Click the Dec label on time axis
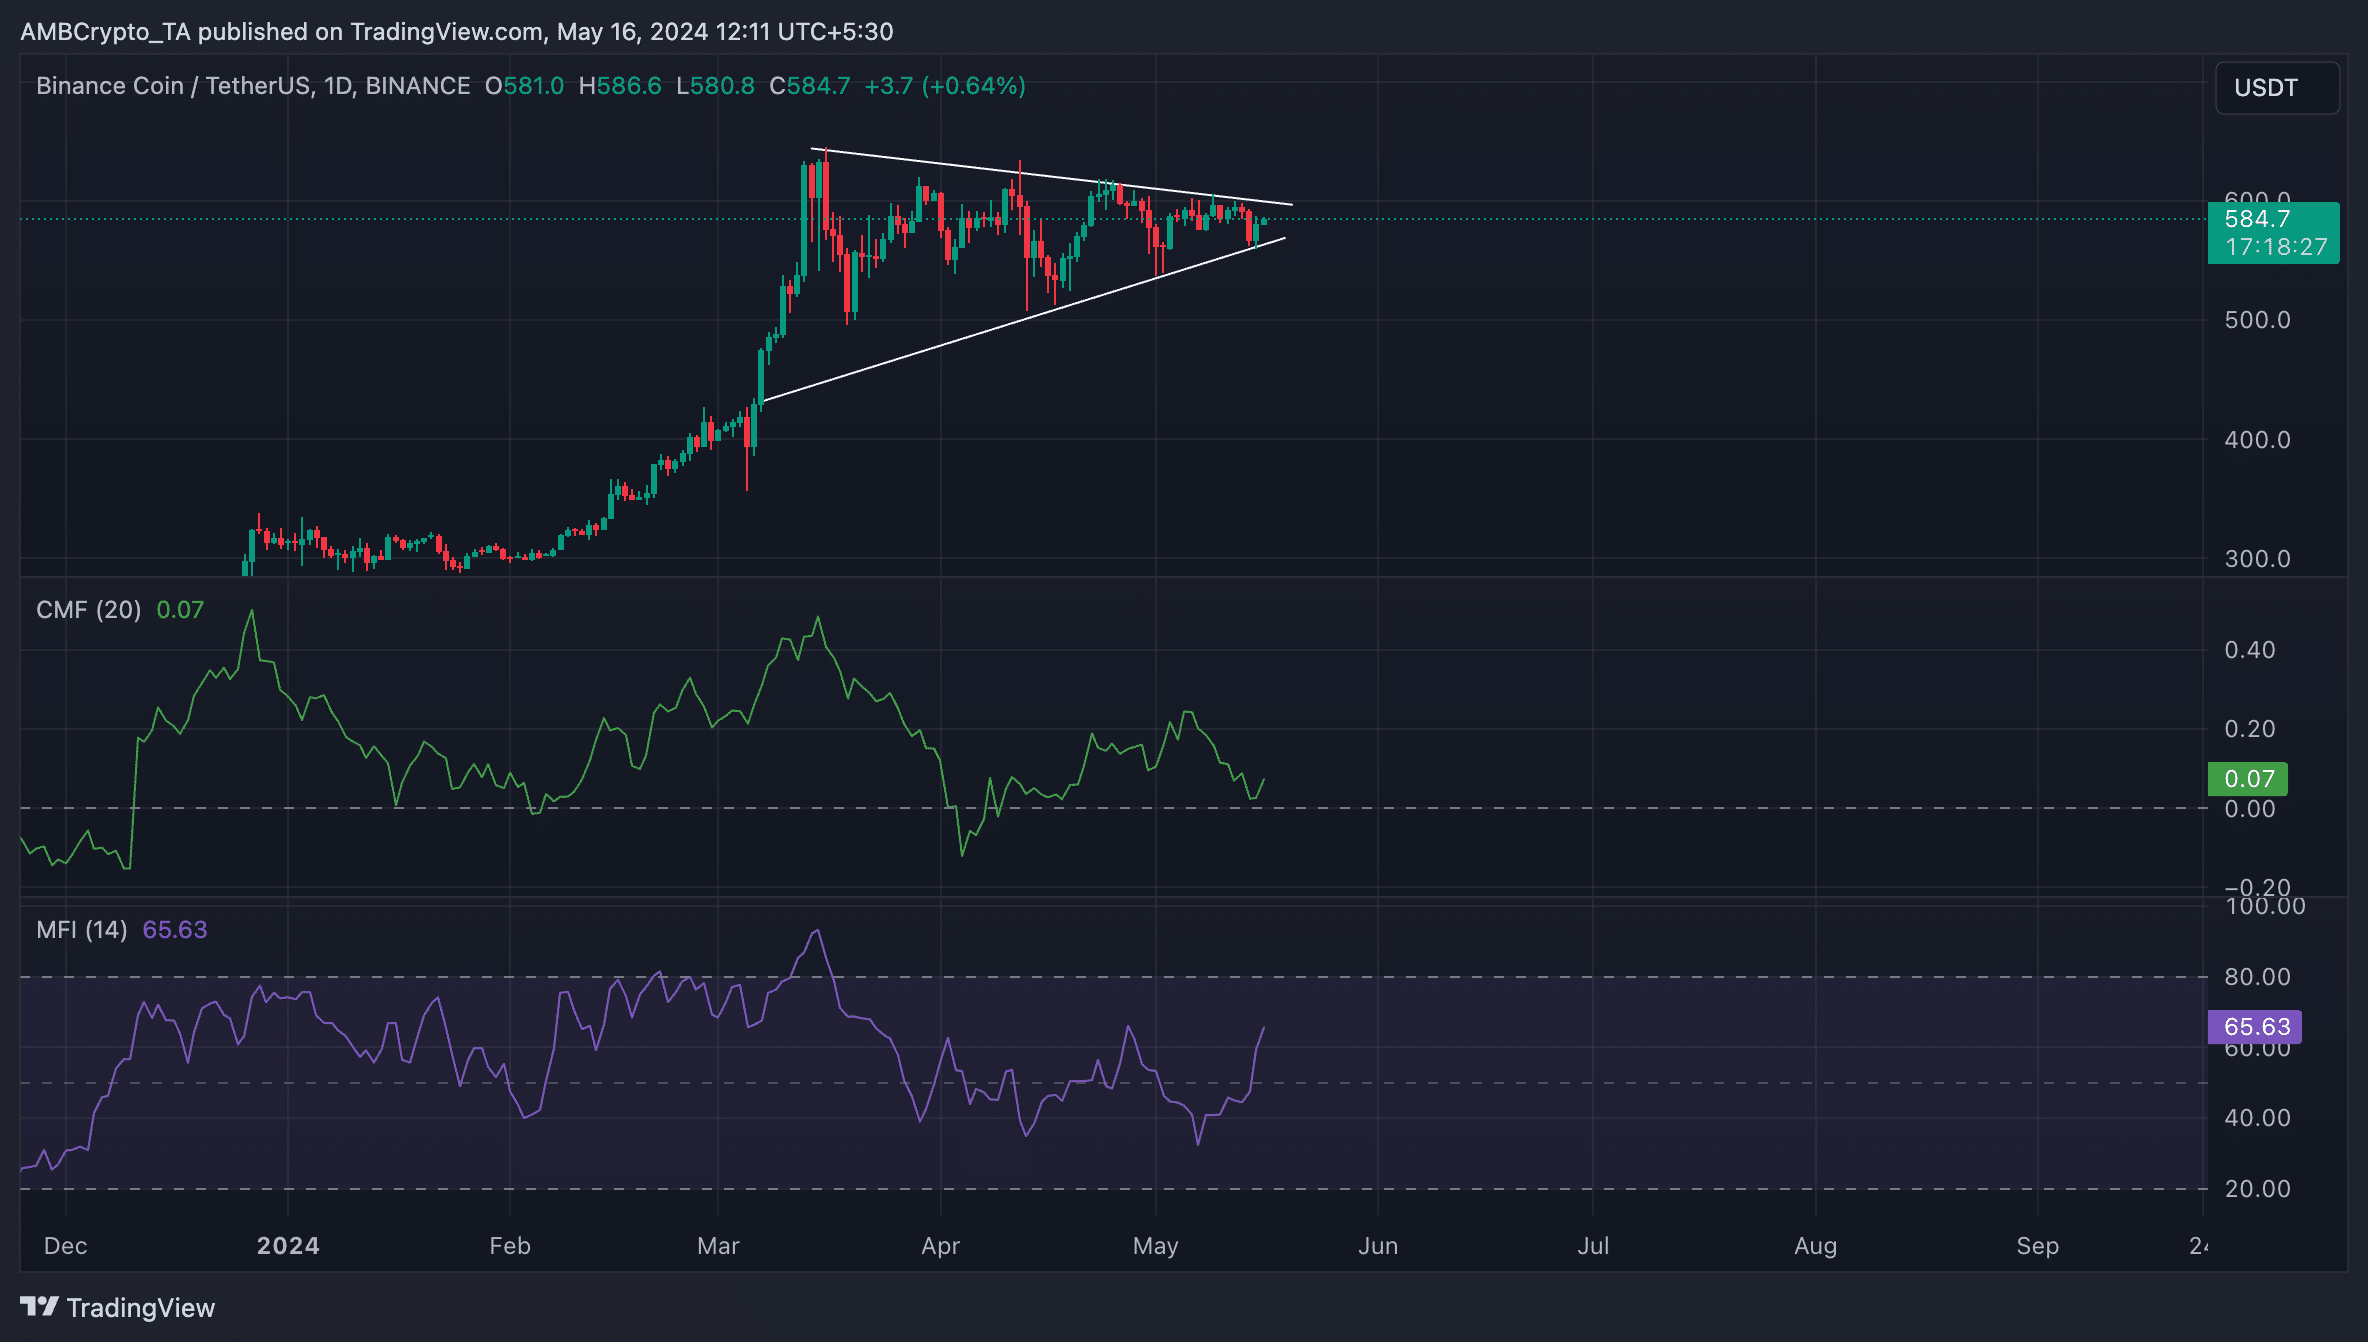The image size is (2368, 1342). (66, 1246)
